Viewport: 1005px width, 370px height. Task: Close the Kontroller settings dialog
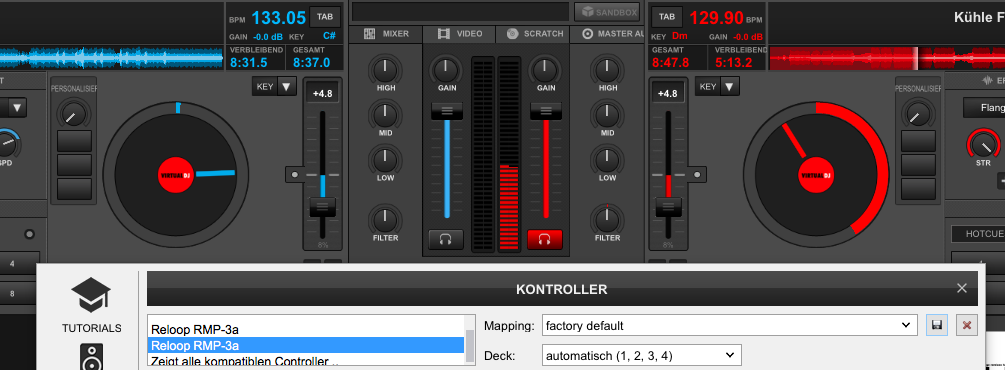(x=961, y=288)
